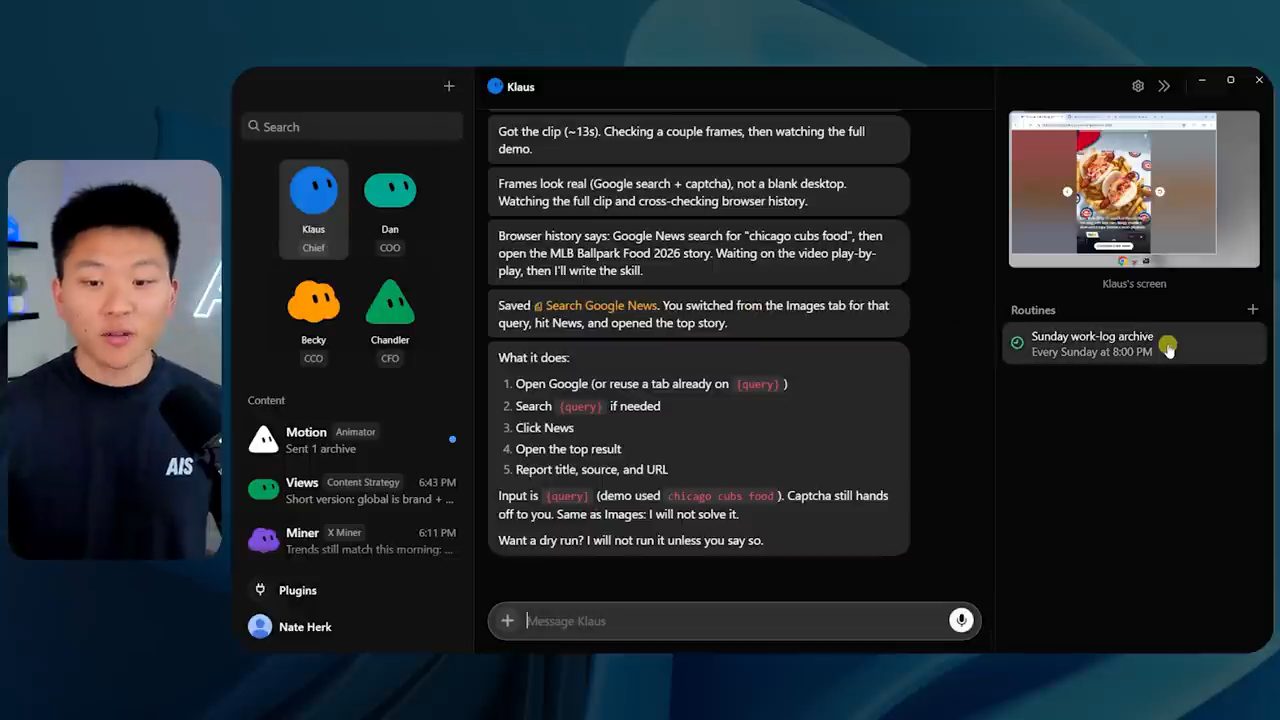Click the "Short version: global is brand" preview

(x=370, y=499)
